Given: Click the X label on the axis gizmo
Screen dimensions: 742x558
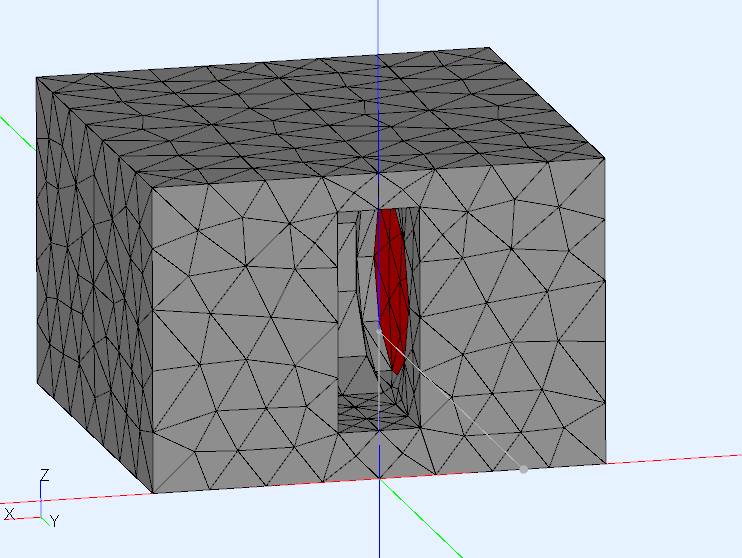Looking at the screenshot, I should coord(9,514).
